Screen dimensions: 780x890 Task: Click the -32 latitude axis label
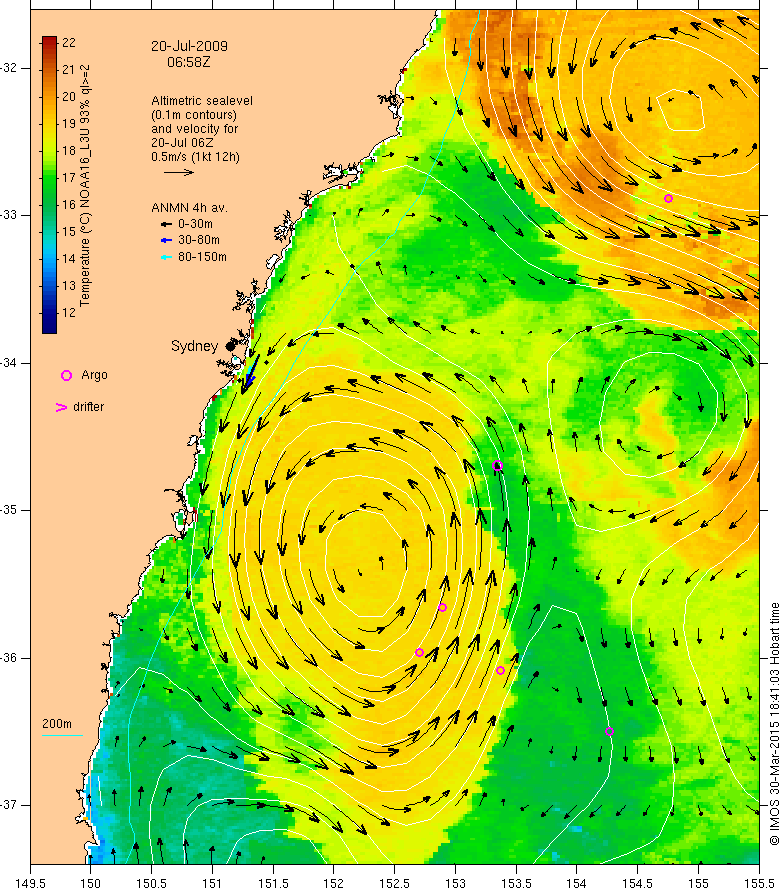[x=9, y=68]
